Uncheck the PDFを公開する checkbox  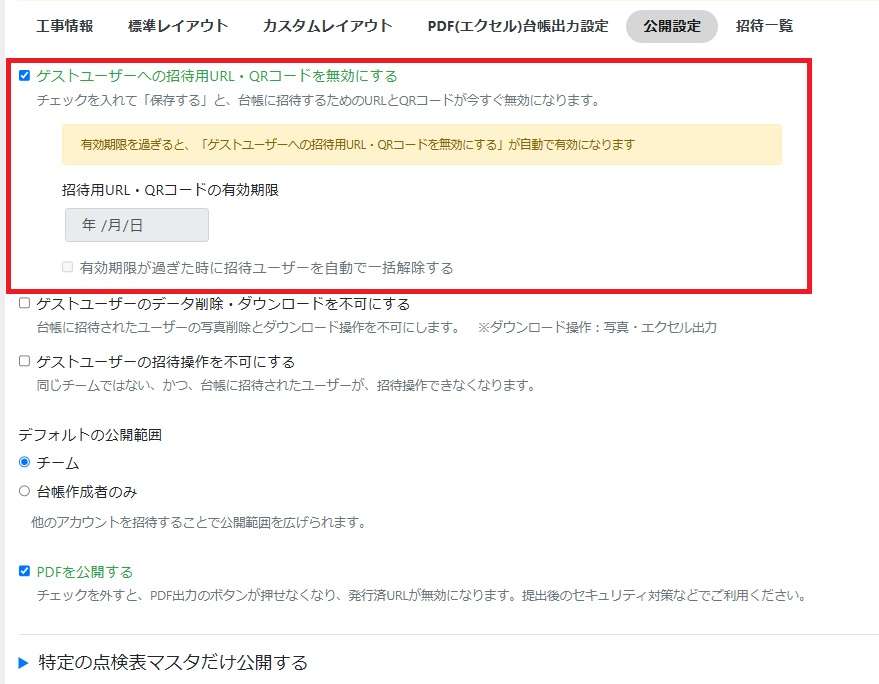(24, 571)
